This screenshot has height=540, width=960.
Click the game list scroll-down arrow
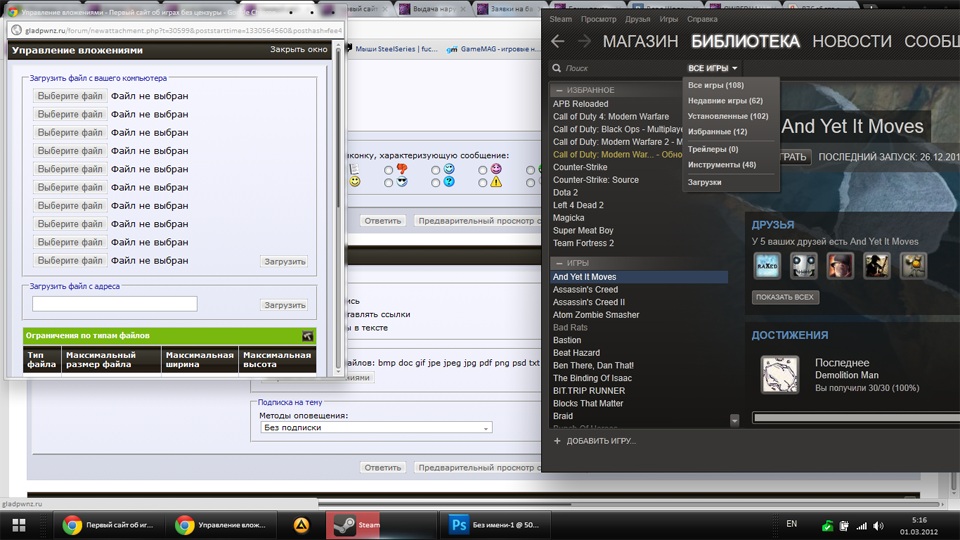point(734,420)
